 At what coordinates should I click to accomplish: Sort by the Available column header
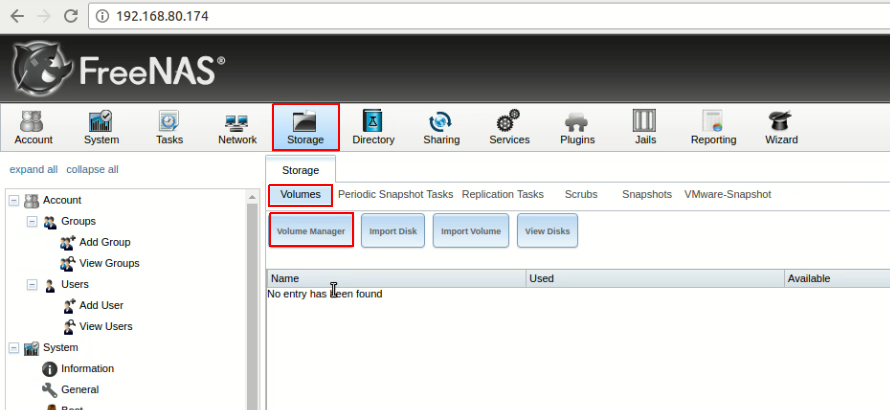pyautogui.click(x=837, y=278)
